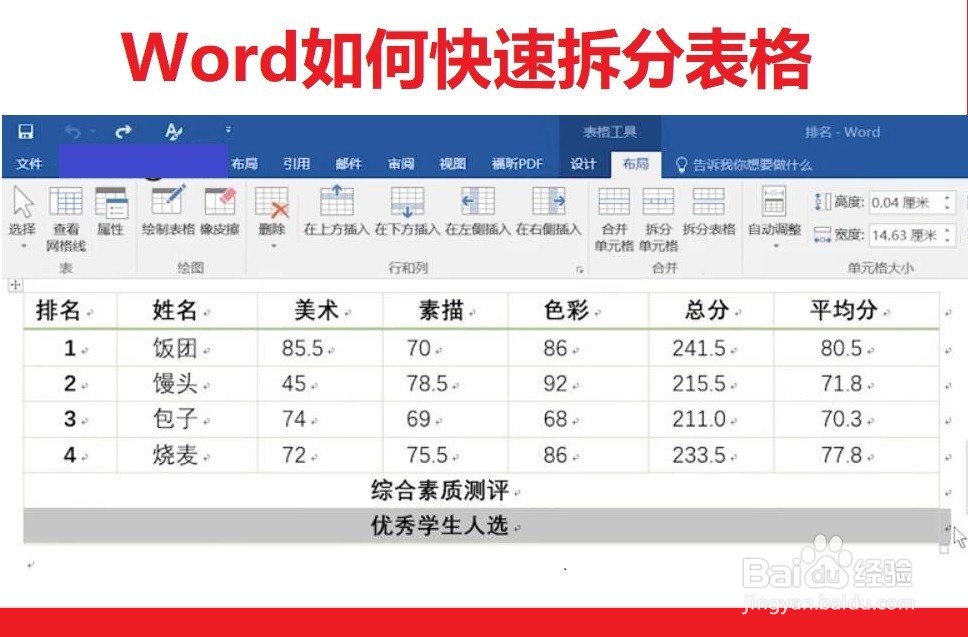Click the 排名 header cell
The height and width of the screenshot is (637, 968).
(70, 310)
